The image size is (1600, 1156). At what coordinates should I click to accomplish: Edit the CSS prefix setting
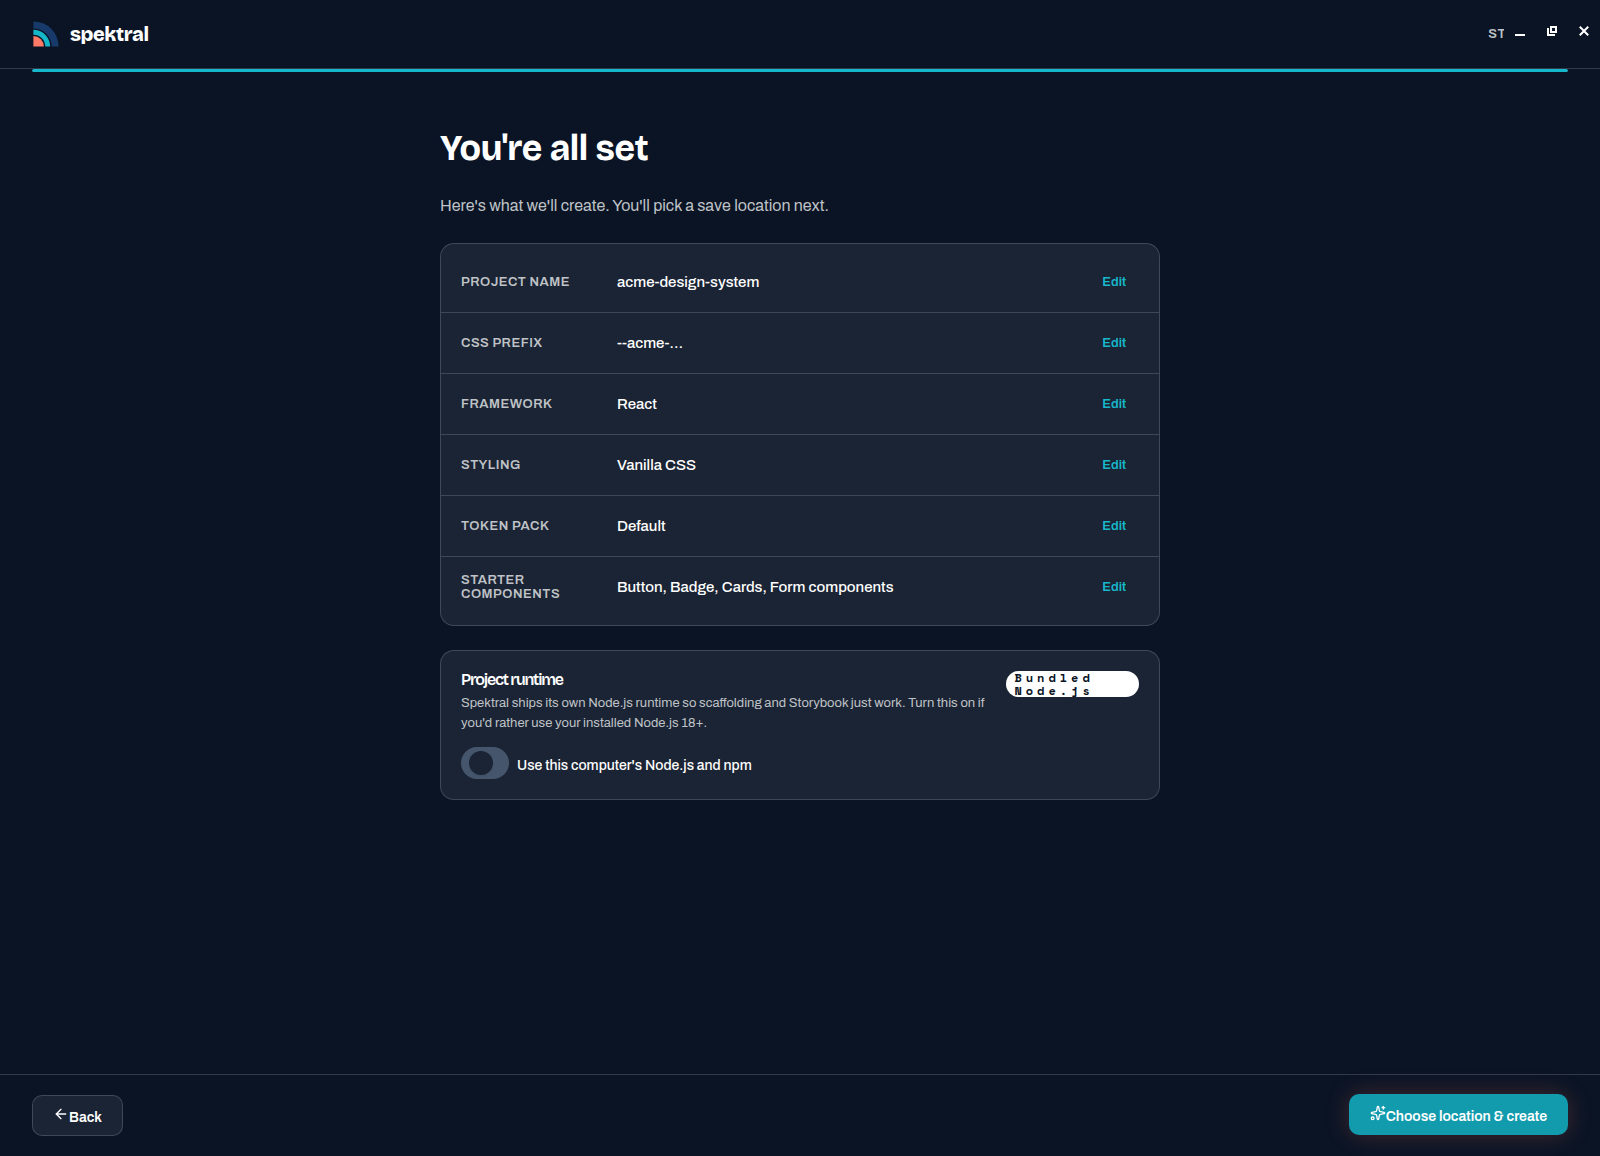[1113, 343]
